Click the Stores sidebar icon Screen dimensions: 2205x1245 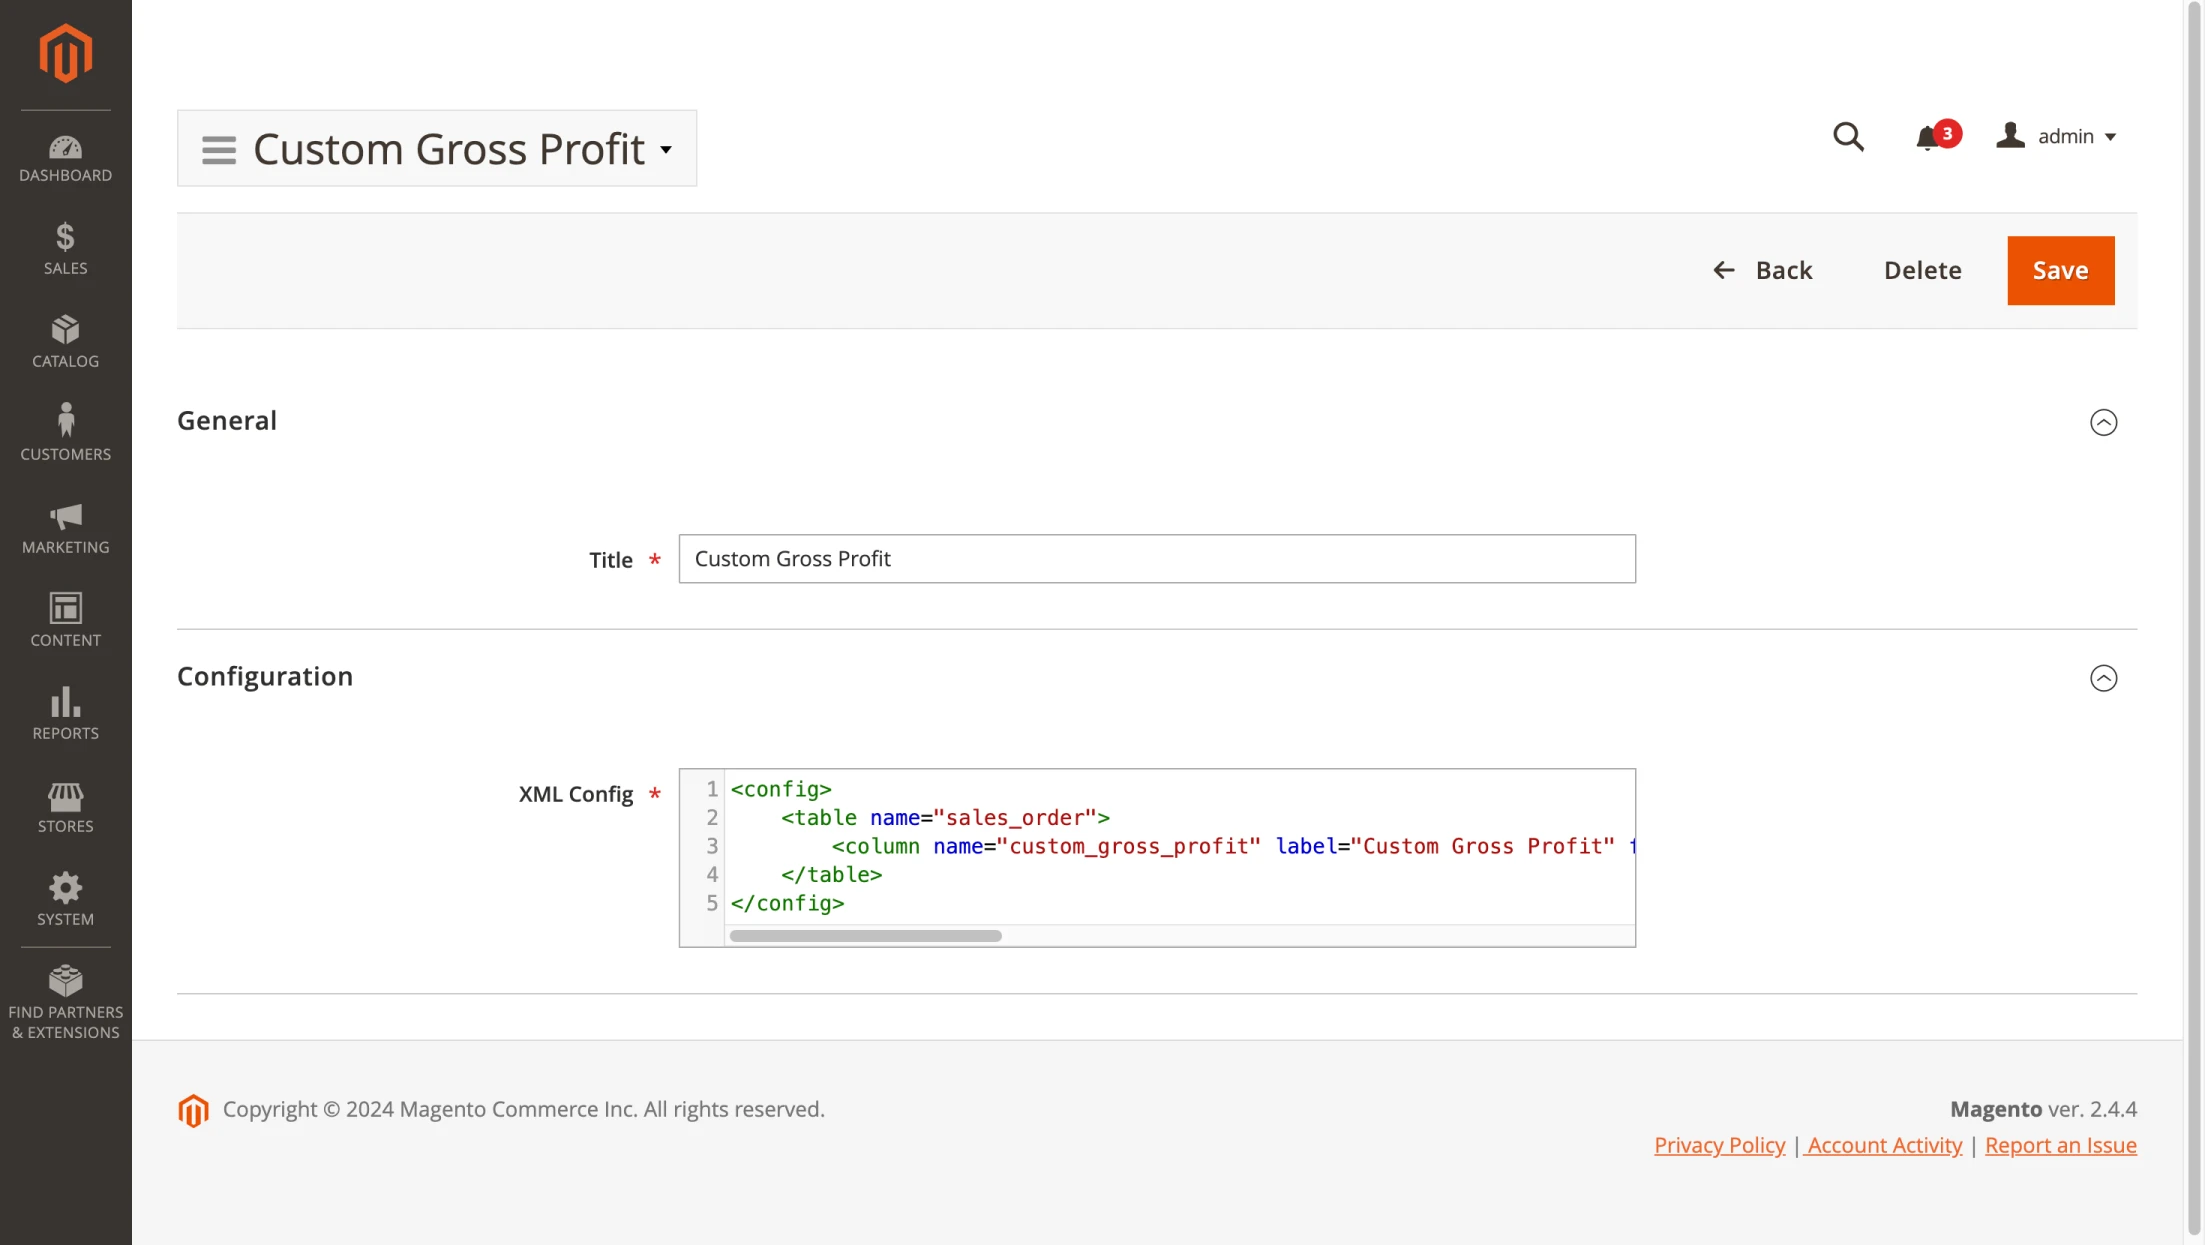coord(65,802)
